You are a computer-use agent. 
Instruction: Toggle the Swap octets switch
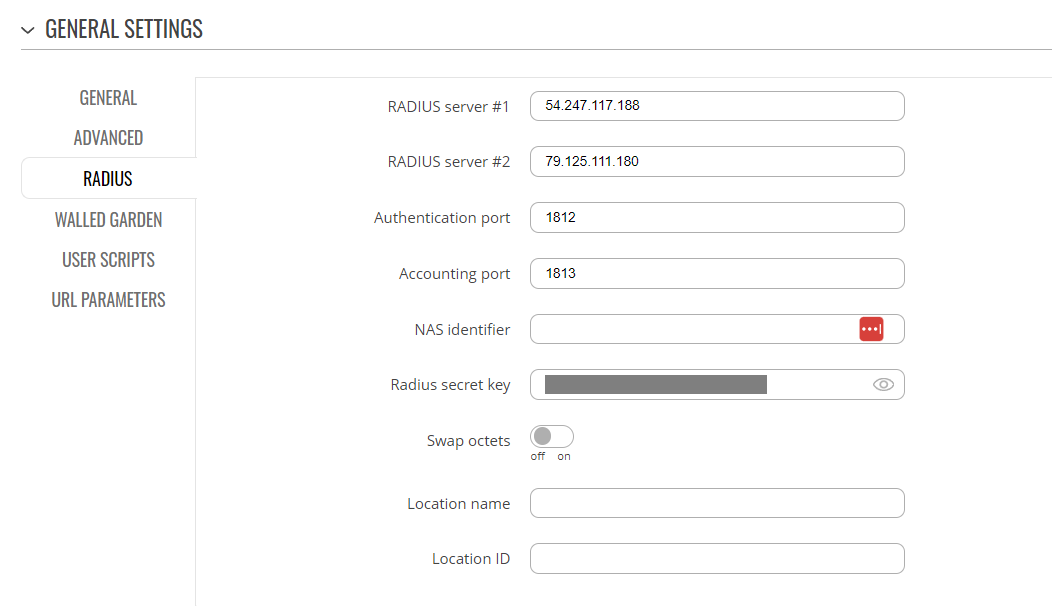552,437
